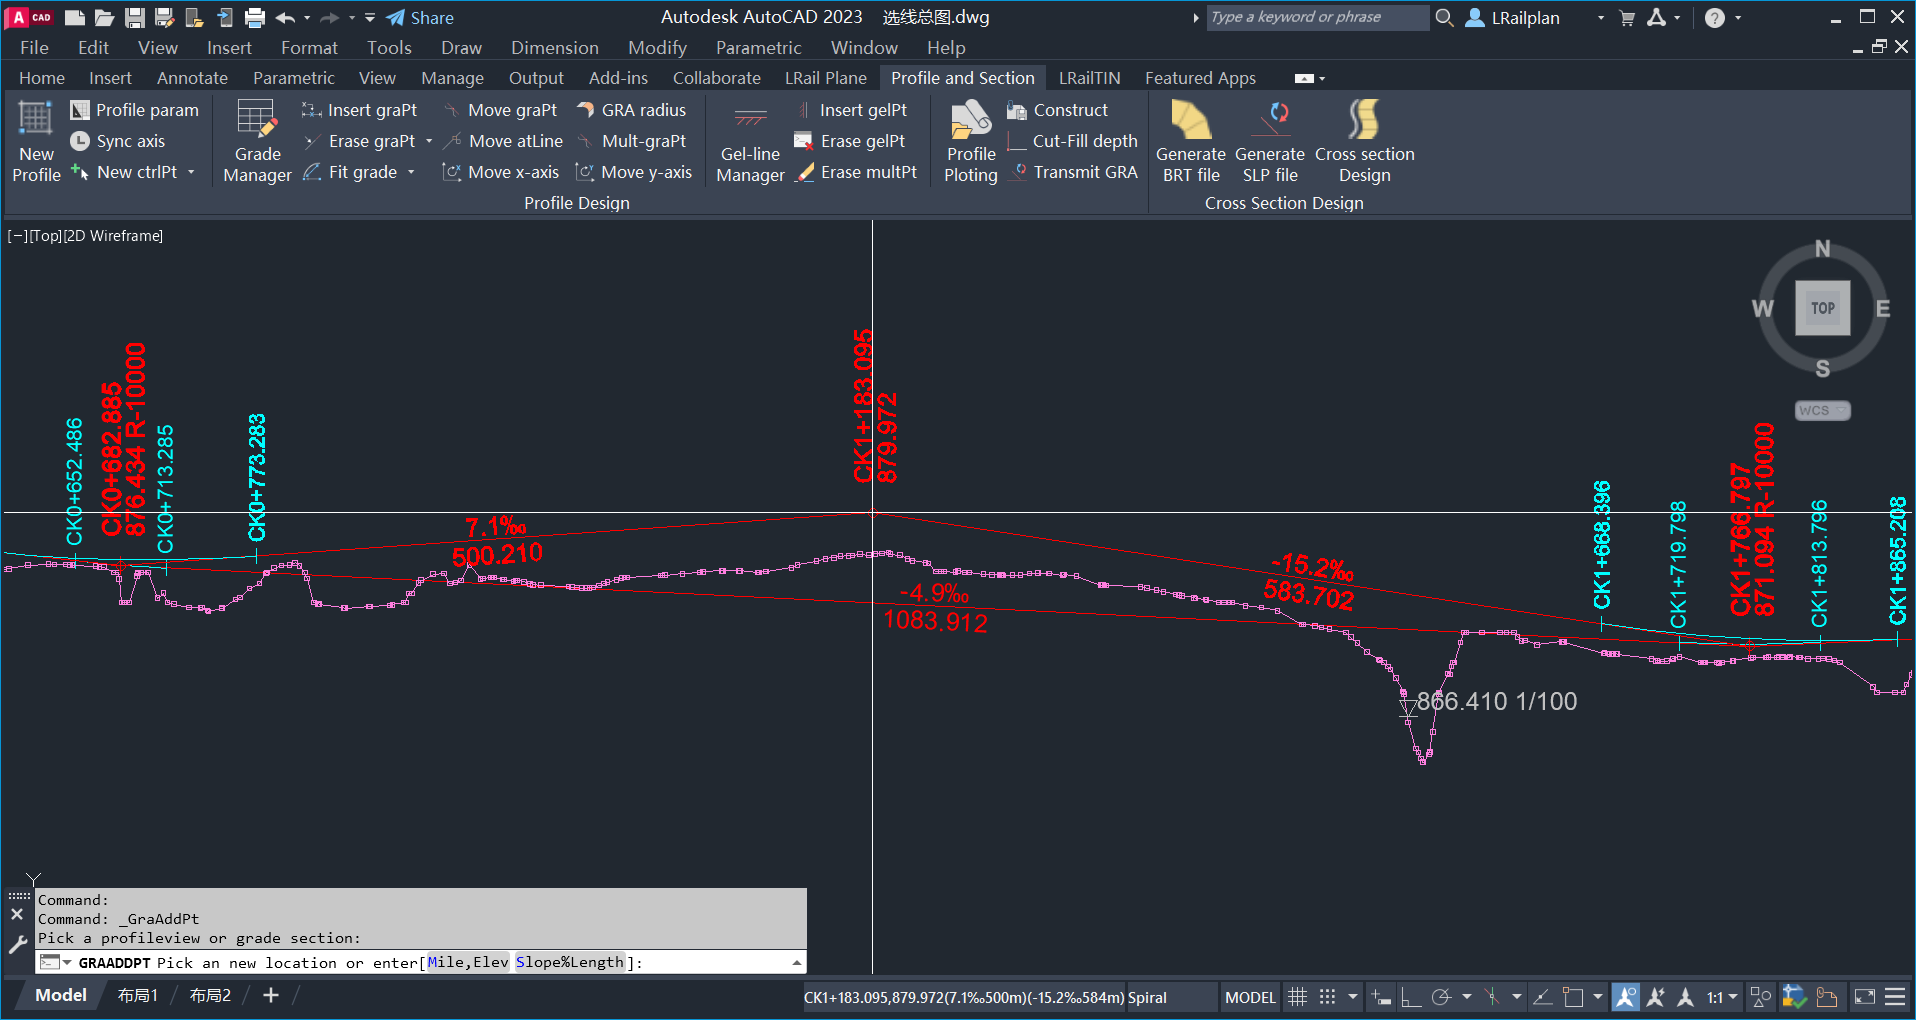Viewport: 1916px width, 1020px height.
Task: Click the Transmit GRA tool
Action: coord(1073,172)
